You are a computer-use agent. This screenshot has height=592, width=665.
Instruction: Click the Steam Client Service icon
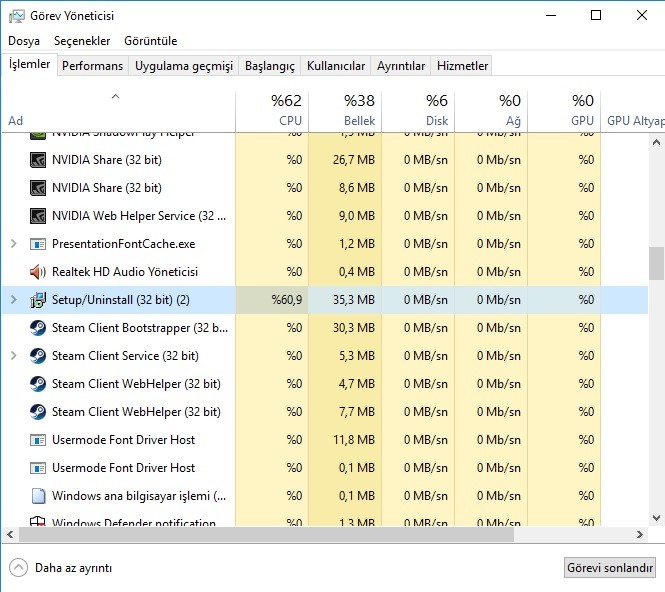(x=38, y=356)
